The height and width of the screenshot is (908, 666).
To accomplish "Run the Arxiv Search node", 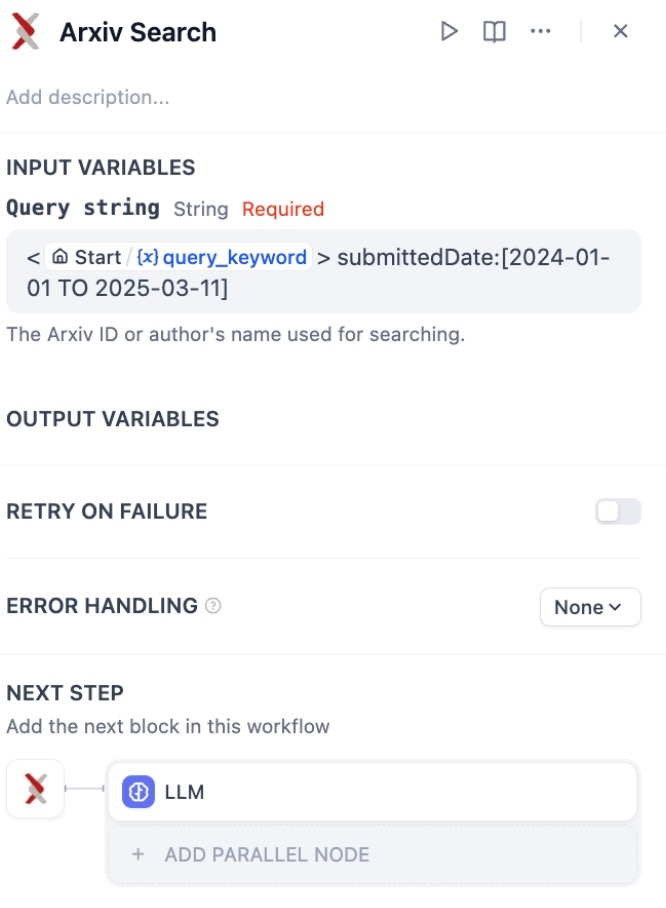I will (x=449, y=31).
